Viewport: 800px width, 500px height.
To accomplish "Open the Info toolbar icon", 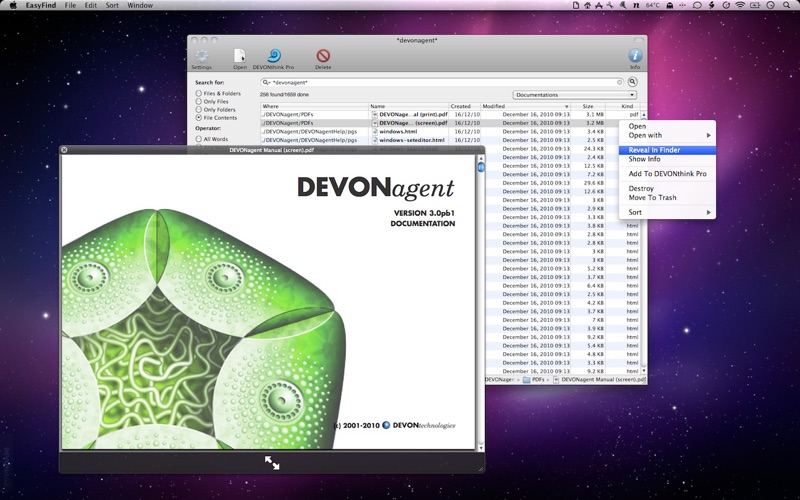I will click(x=634, y=57).
